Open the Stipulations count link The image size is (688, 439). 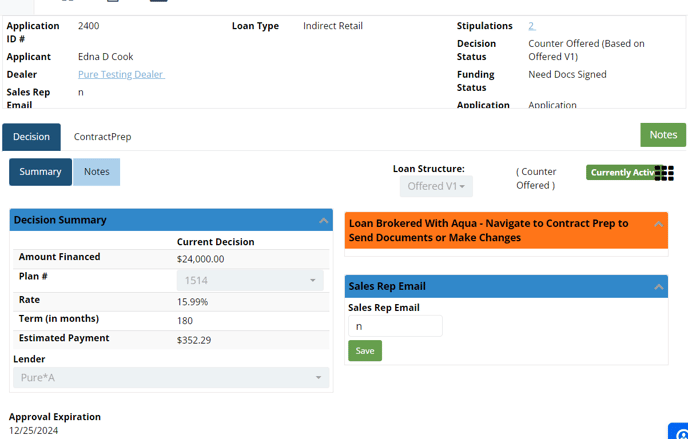532,26
